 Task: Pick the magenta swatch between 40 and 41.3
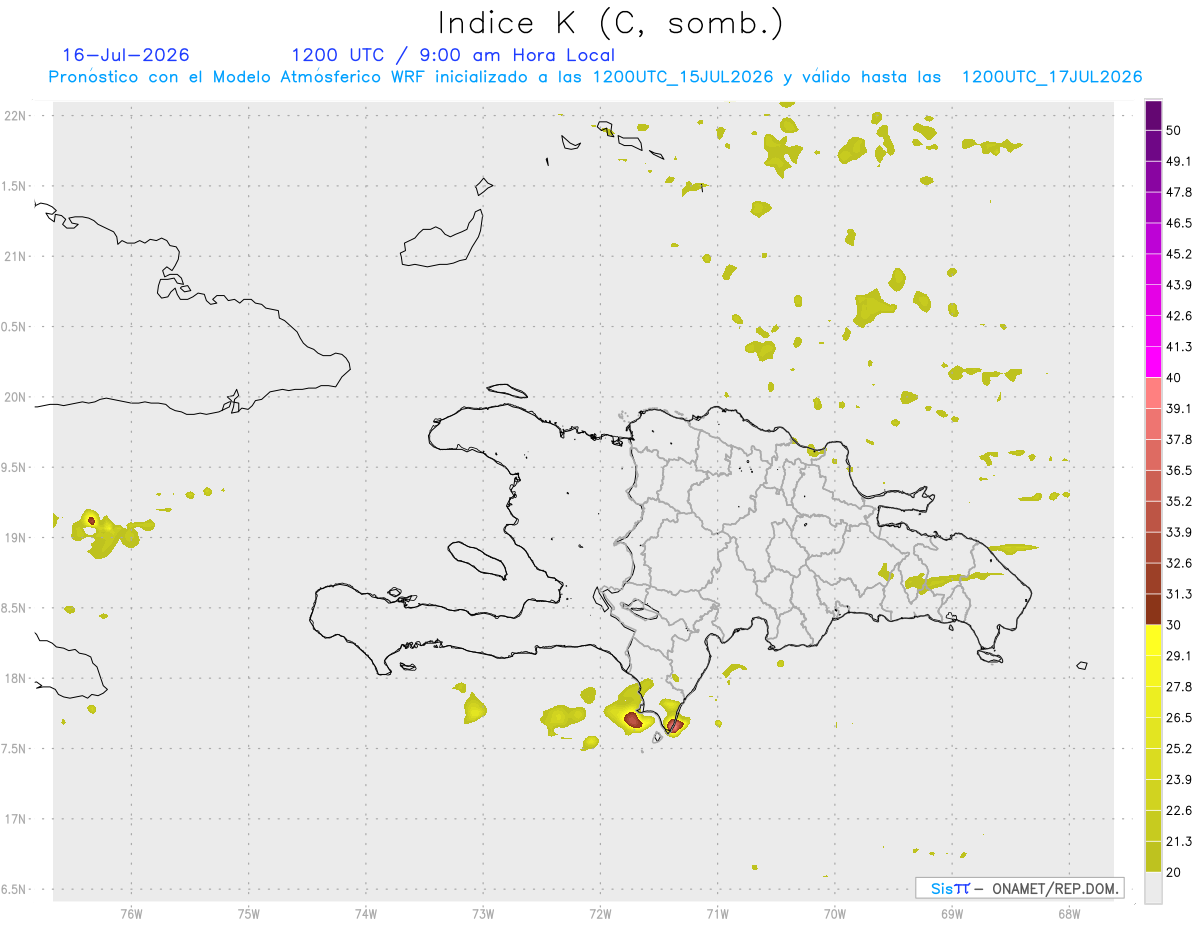tap(1153, 362)
